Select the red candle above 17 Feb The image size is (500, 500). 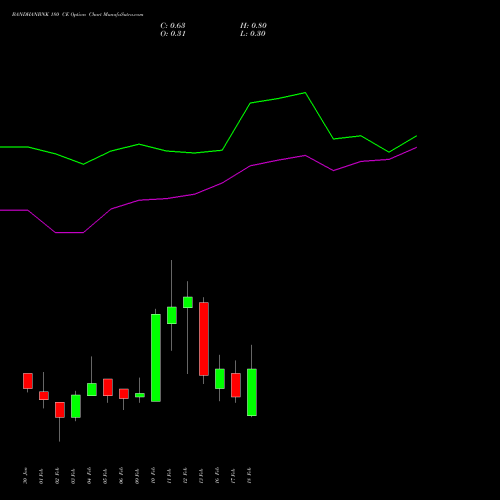(236, 385)
